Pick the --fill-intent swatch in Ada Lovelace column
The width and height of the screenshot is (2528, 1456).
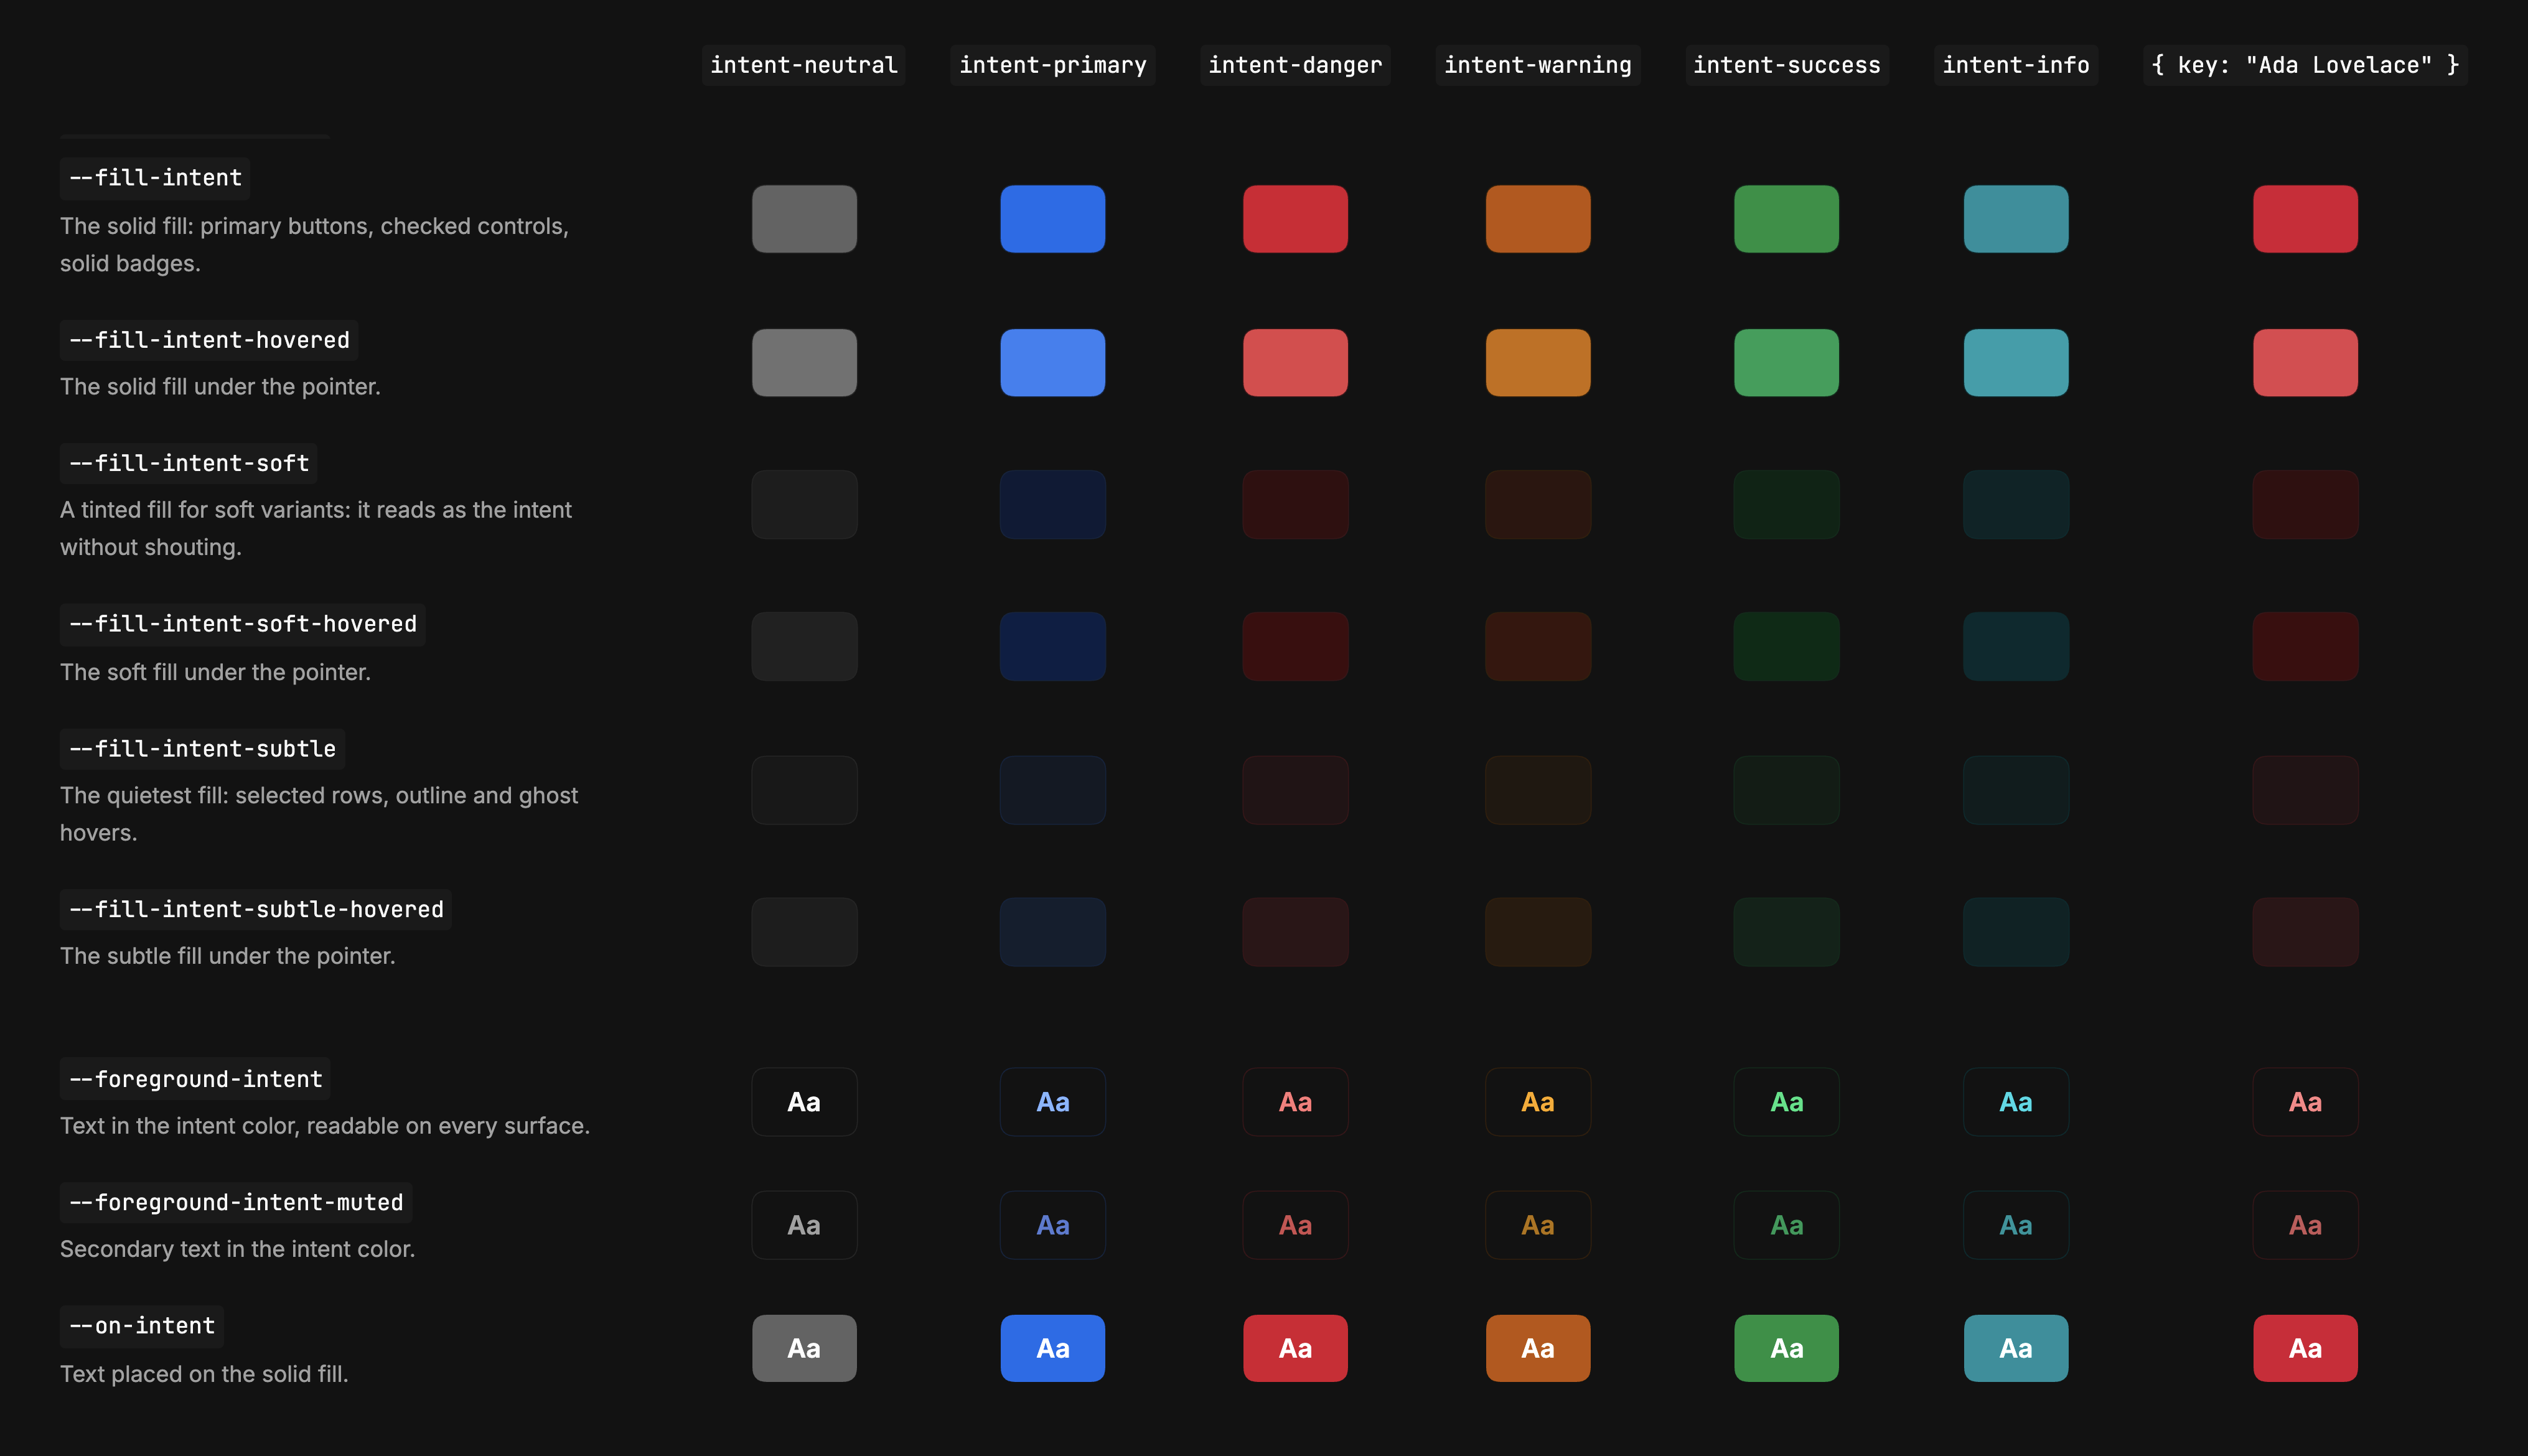click(2305, 219)
